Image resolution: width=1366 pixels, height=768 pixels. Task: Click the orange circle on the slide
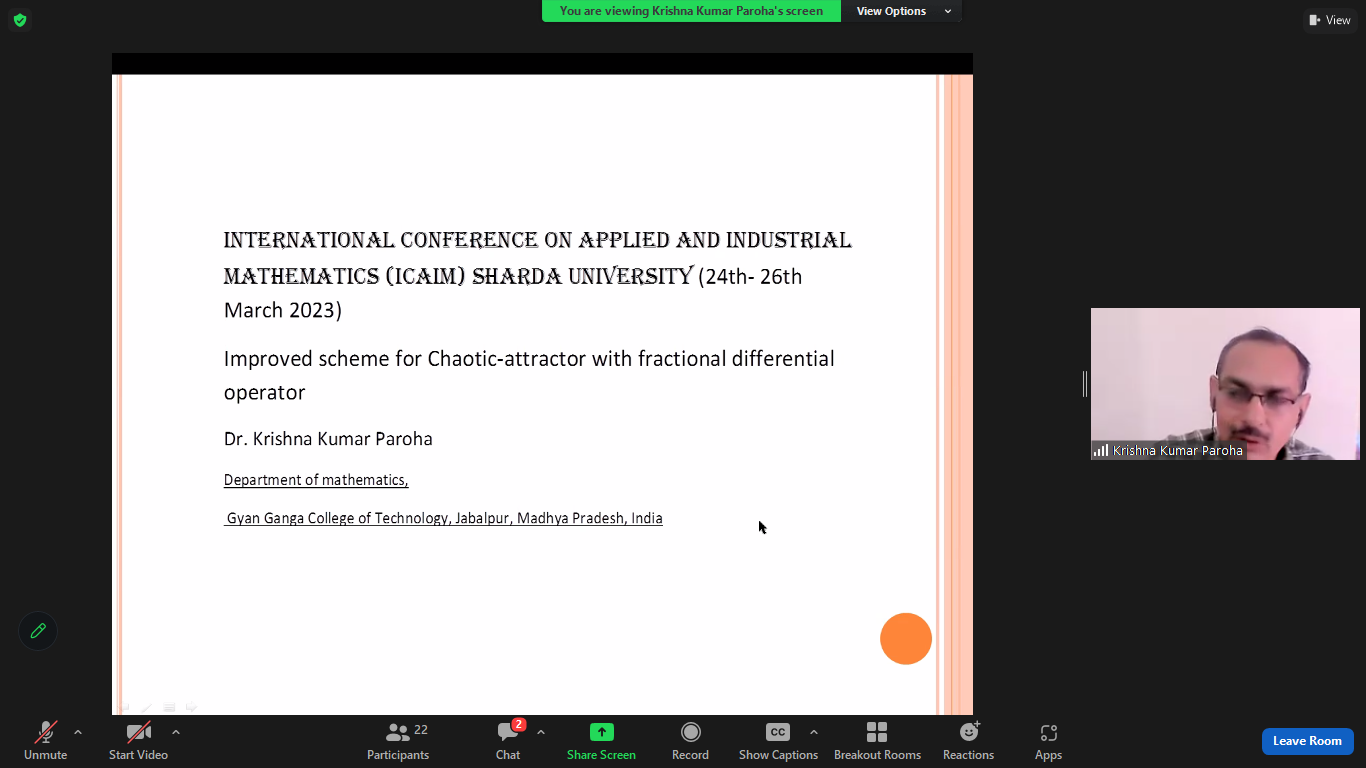click(x=906, y=638)
